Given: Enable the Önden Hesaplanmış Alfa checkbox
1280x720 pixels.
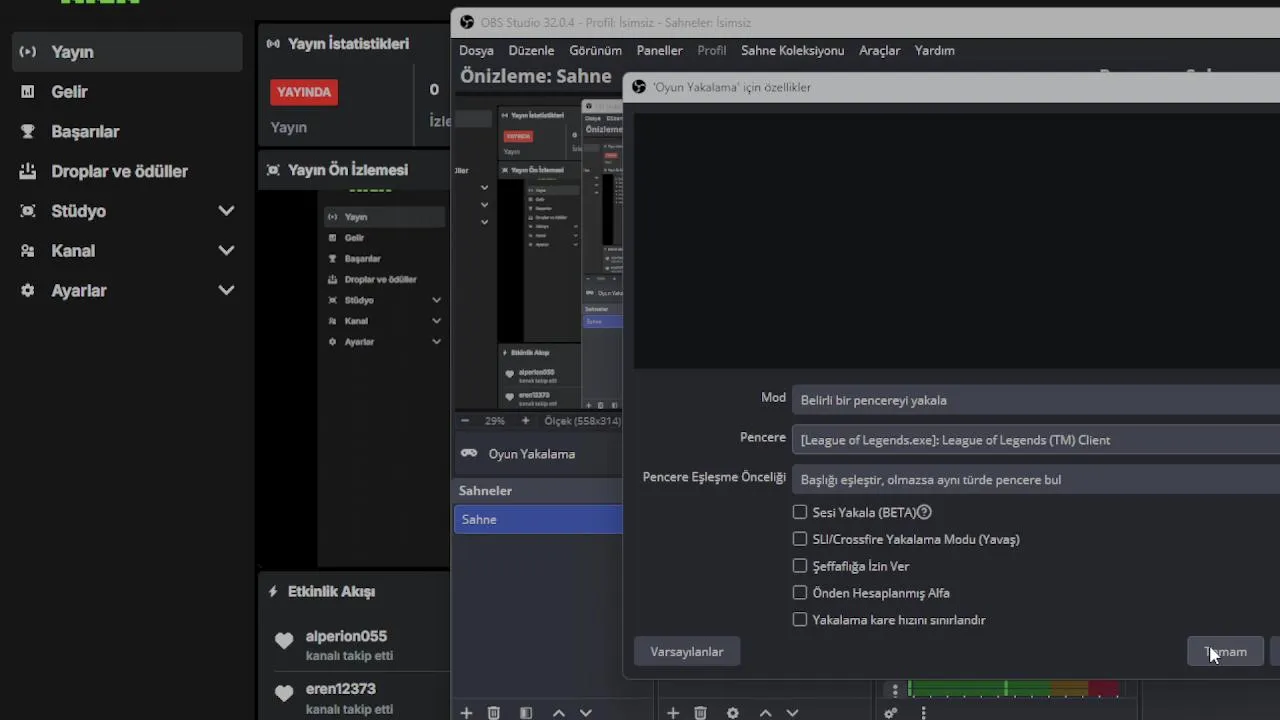Looking at the screenshot, I should pos(800,593).
